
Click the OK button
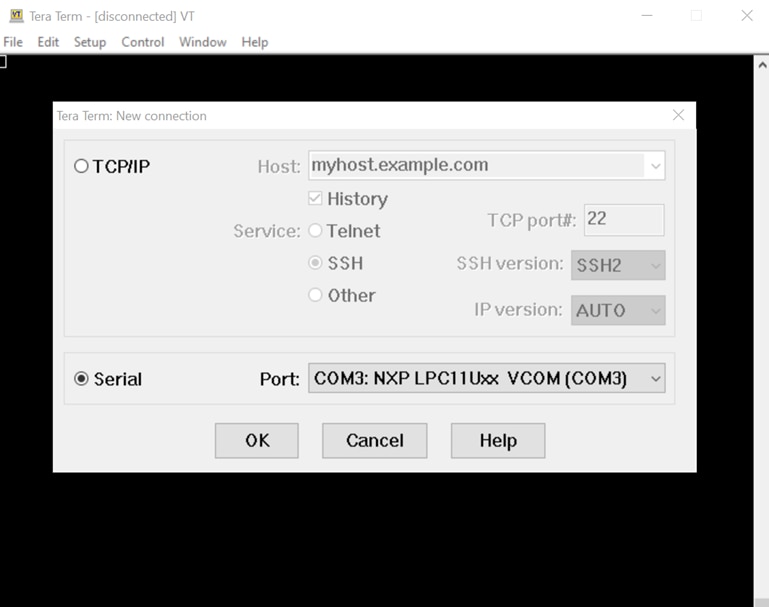(256, 441)
